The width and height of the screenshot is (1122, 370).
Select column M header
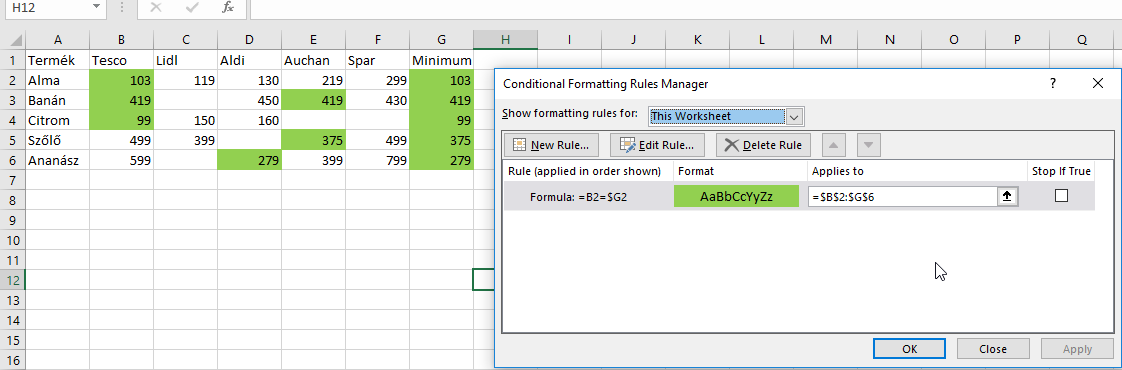click(825, 40)
